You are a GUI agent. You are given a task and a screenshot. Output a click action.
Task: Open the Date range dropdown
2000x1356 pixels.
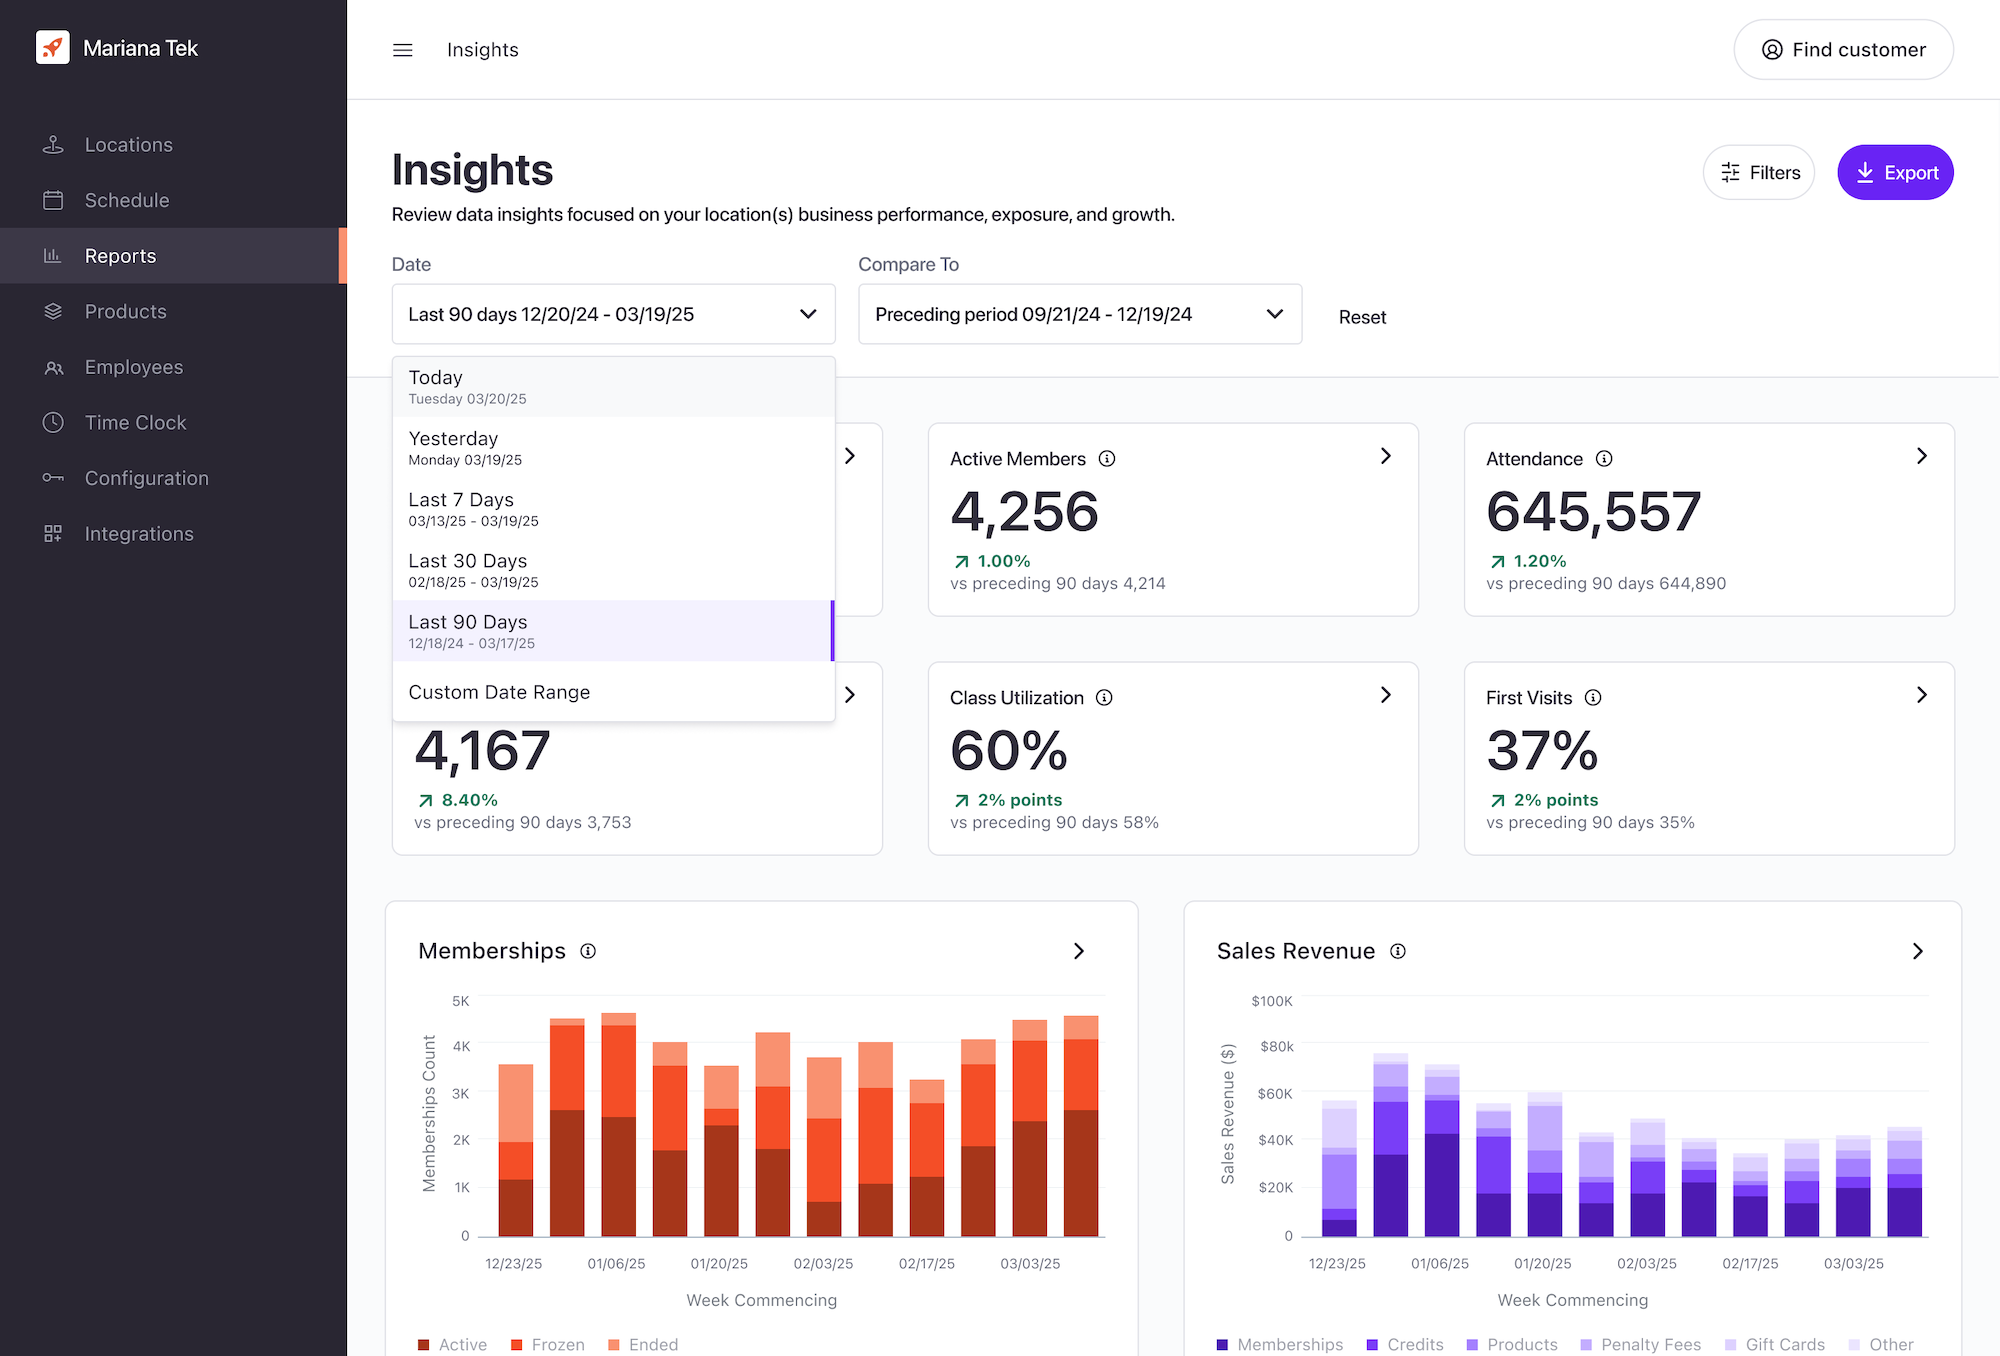click(x=613, y=314)
